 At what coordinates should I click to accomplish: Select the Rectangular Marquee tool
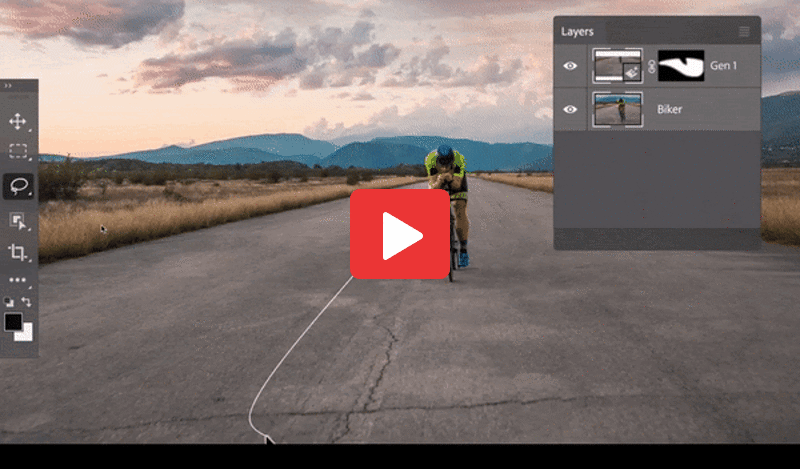pyautogui.click(x=18, y=151)
